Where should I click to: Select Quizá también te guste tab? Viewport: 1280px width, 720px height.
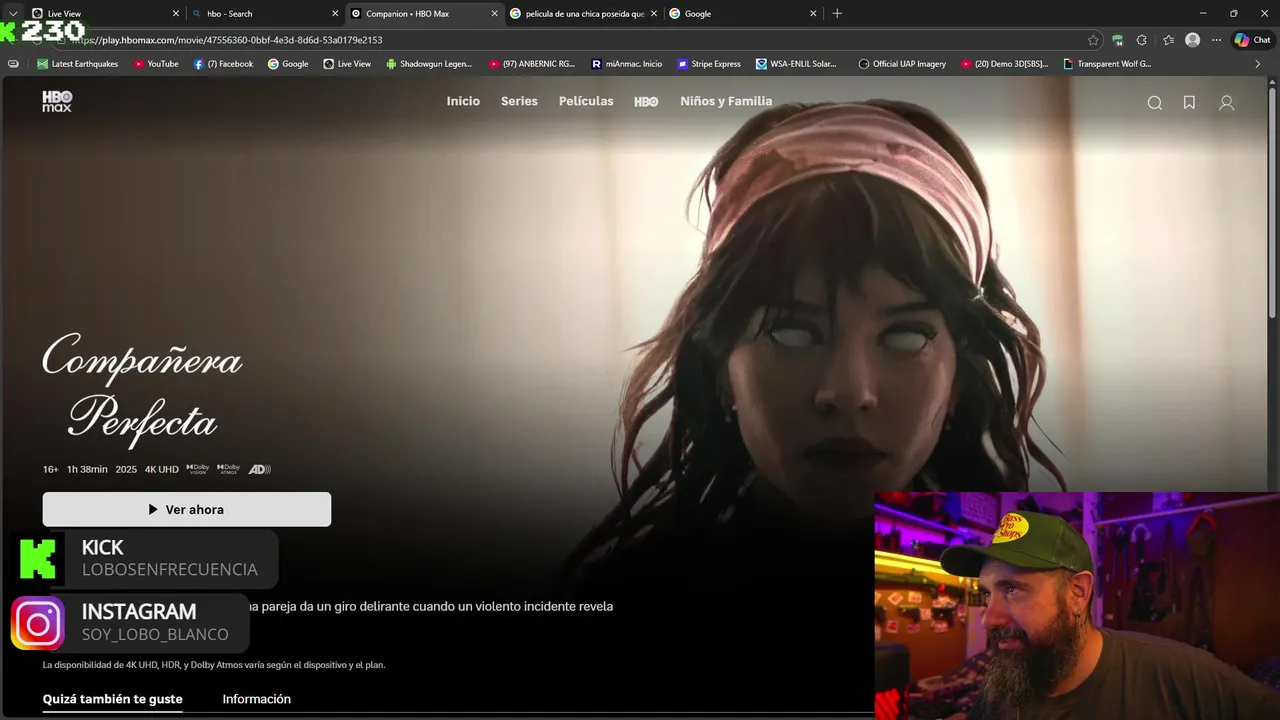point(112,699)
